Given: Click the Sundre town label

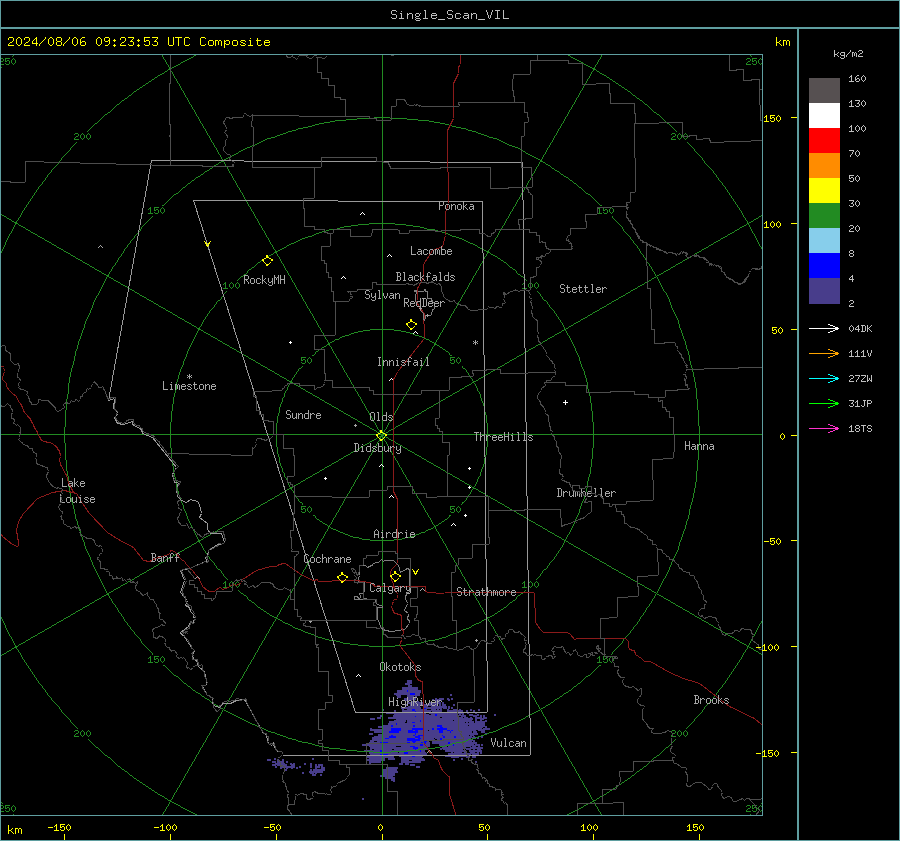Looking at the screenshot, I should [x=303, y=415].
